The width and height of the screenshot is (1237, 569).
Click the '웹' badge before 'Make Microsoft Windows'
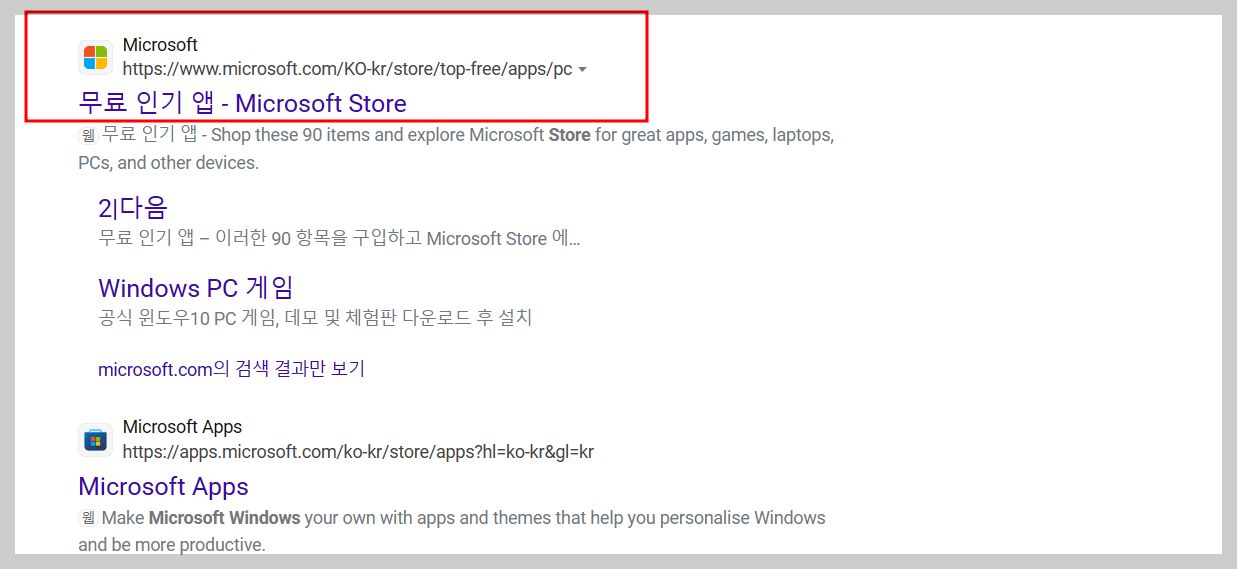pyautogui.click(x=88, y=518)
